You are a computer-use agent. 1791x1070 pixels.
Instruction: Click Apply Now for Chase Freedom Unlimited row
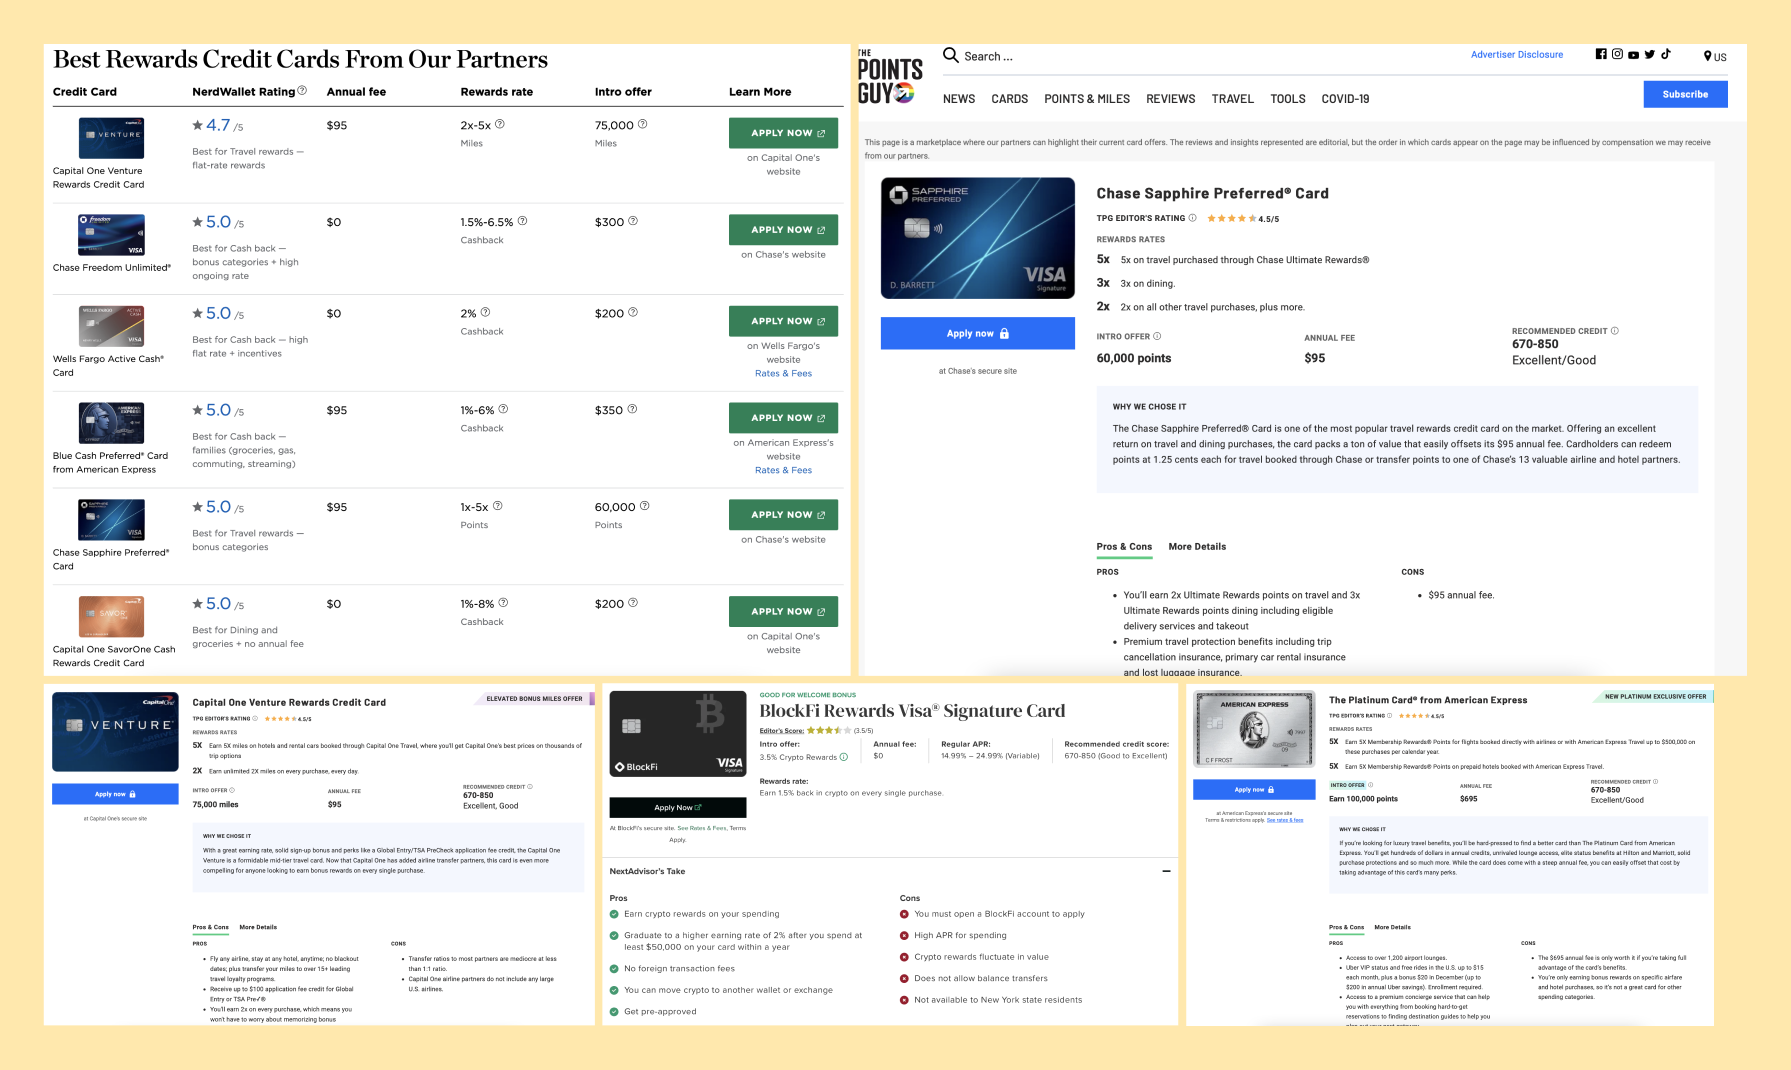coord(783,230)
